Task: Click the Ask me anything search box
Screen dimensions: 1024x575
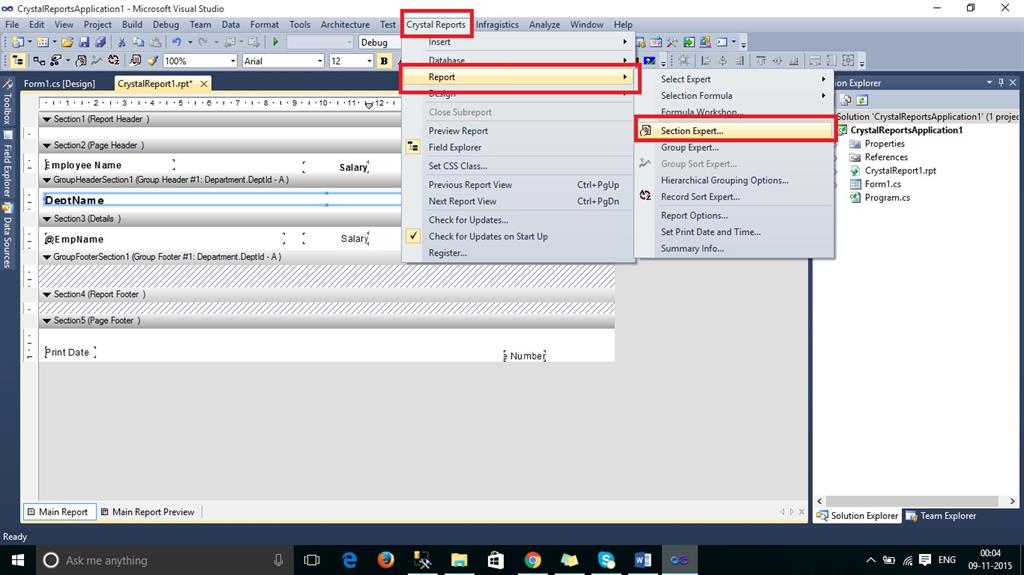Action: coord(165,560)
